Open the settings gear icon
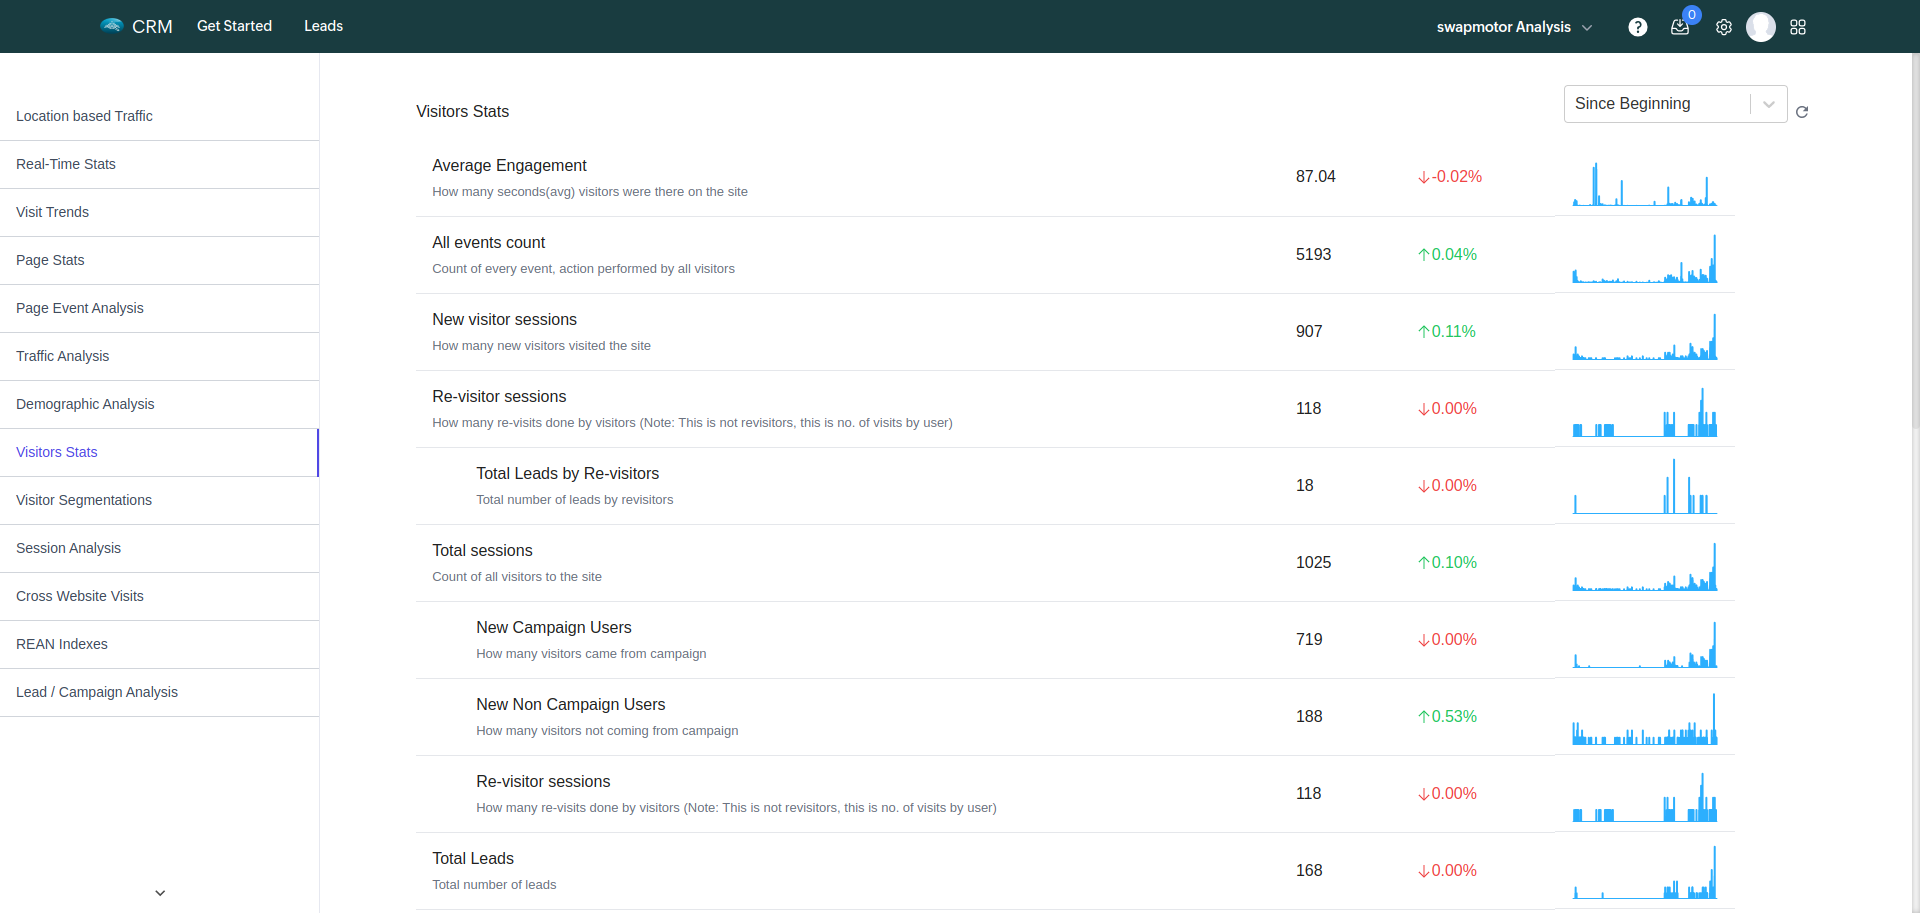The height and width of the screenshot is (913, 1920). (x=1724, y=27)
